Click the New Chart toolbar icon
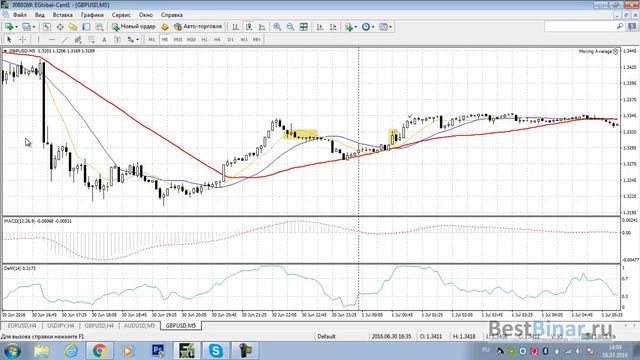Viewport: 640px width, 360px height. click(x=9, y=27)
